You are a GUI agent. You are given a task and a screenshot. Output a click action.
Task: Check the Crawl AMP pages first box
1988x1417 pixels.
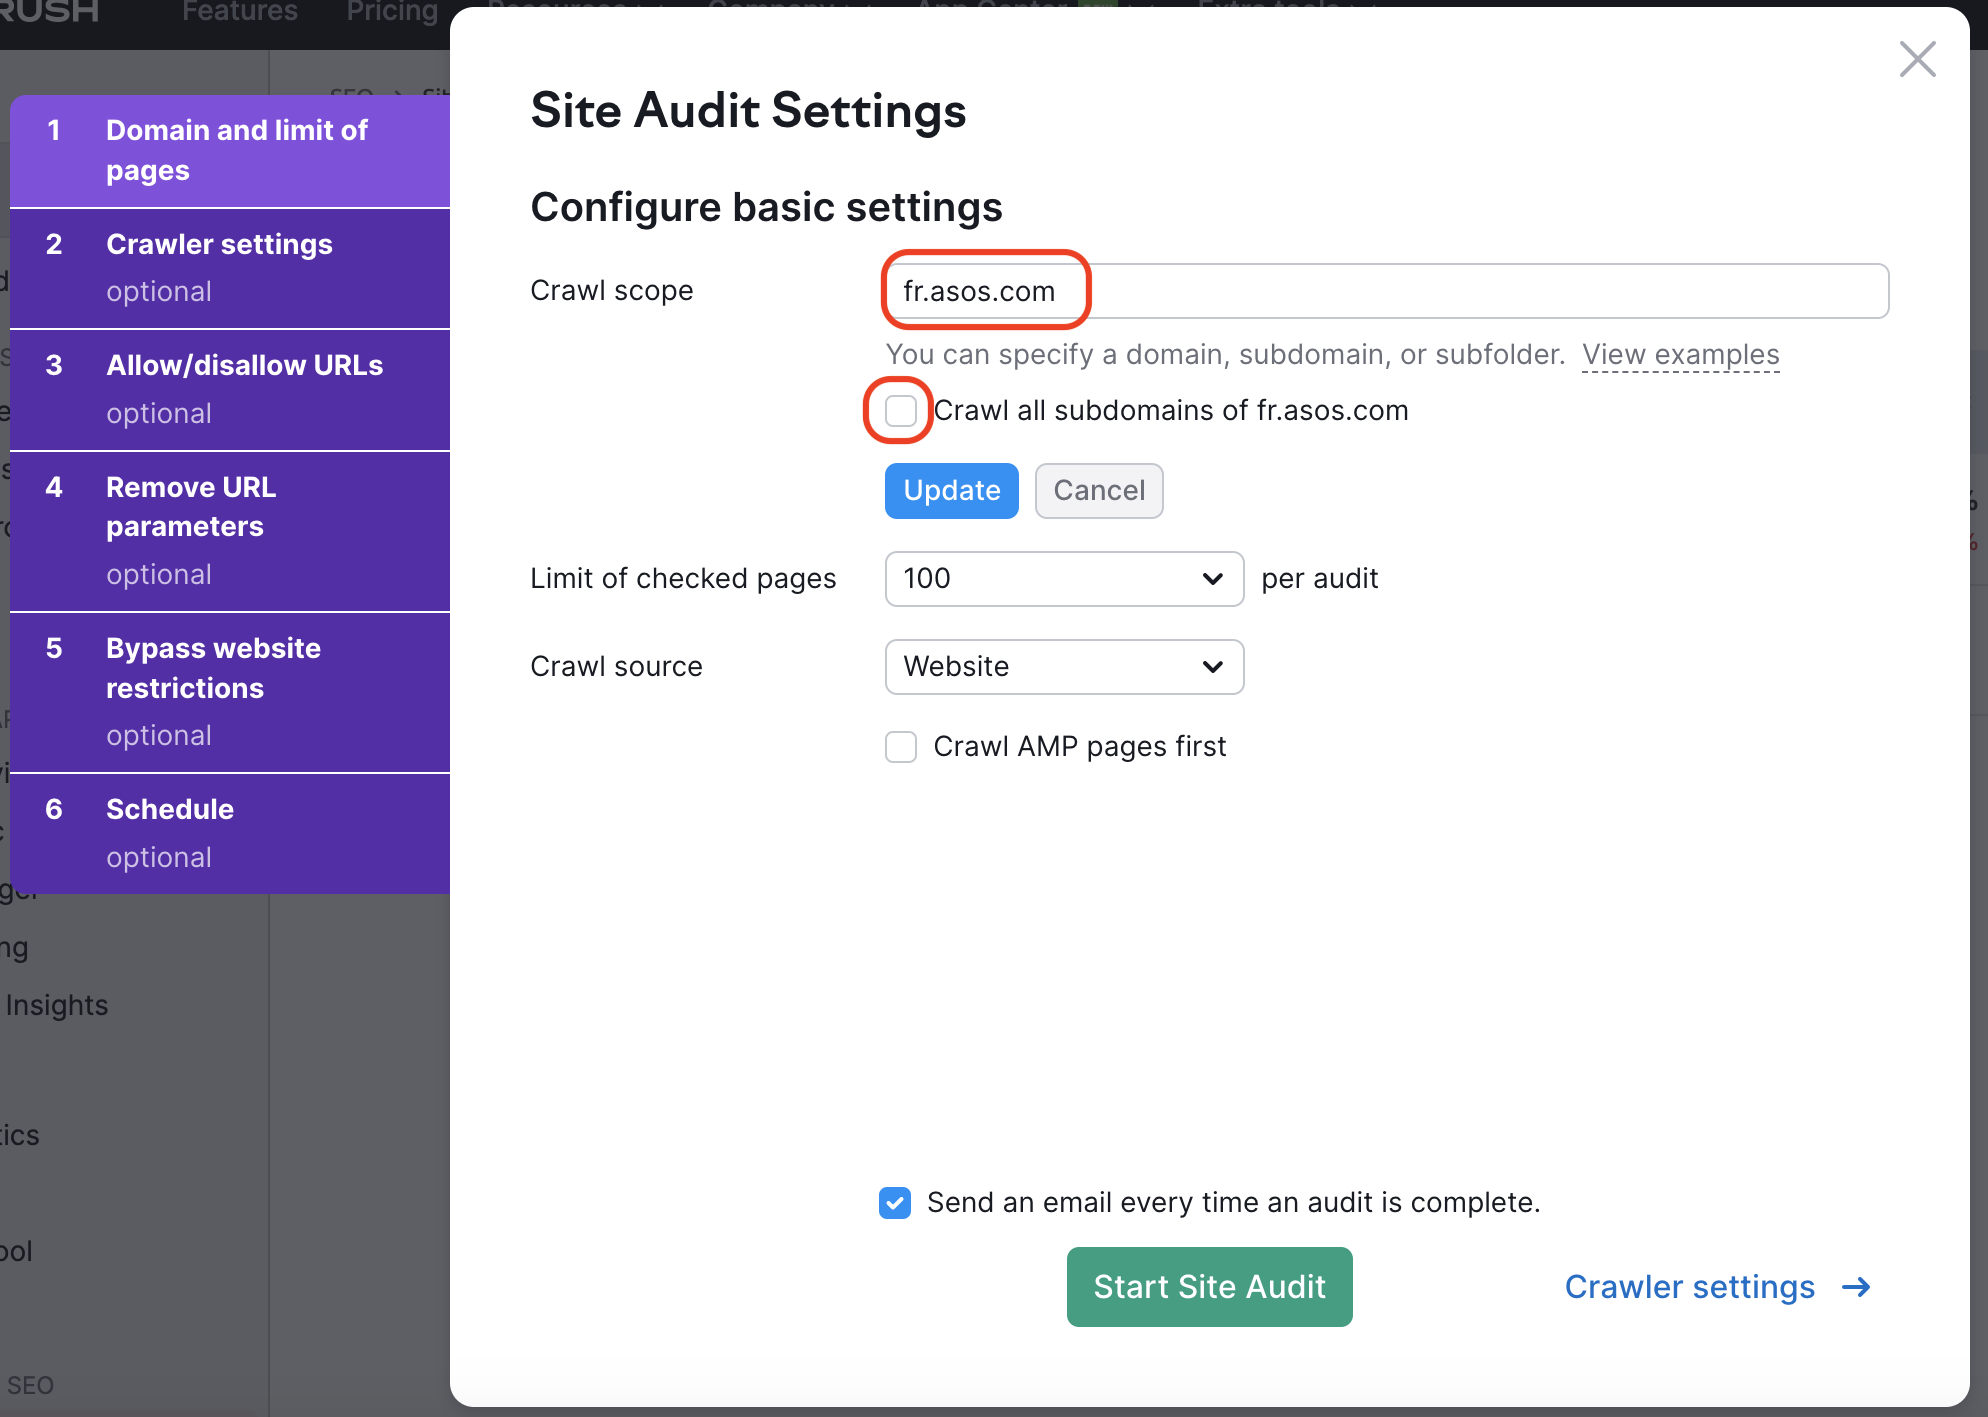[x=901, y=747]
